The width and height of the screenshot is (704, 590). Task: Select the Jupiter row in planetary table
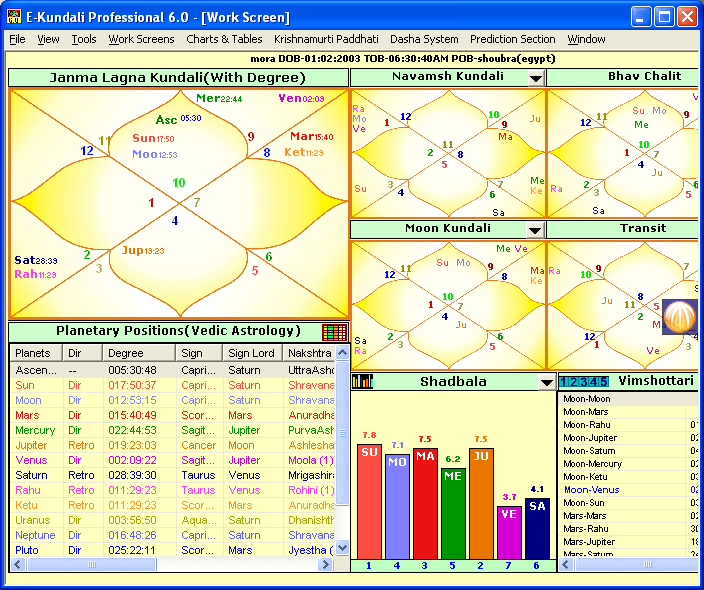[x=172, y=445]
